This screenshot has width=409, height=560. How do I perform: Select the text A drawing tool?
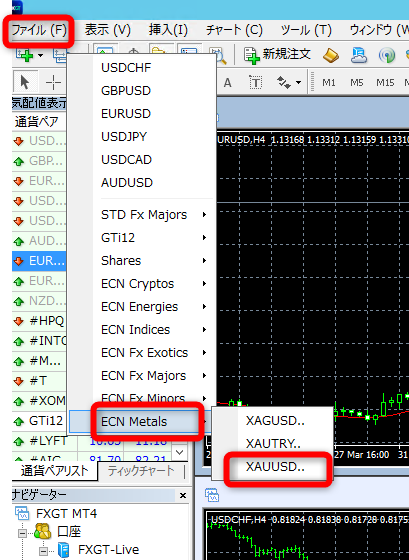click(x=227, y=83)
